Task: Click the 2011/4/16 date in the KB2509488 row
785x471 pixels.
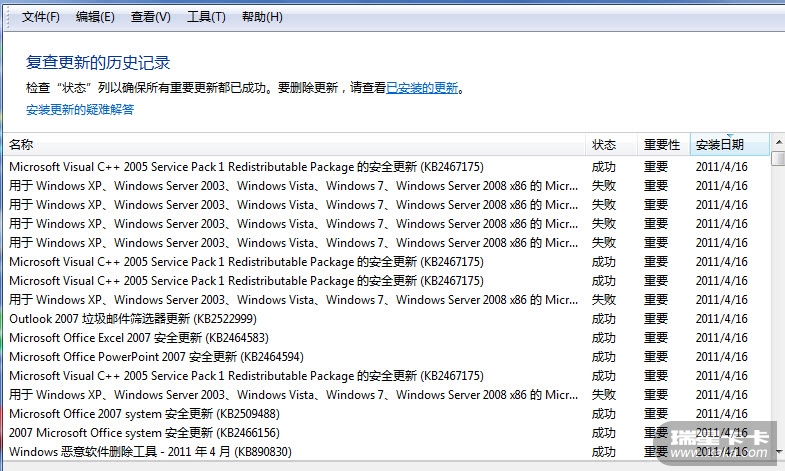Action: pyautogui.click(x=721, y=414)
